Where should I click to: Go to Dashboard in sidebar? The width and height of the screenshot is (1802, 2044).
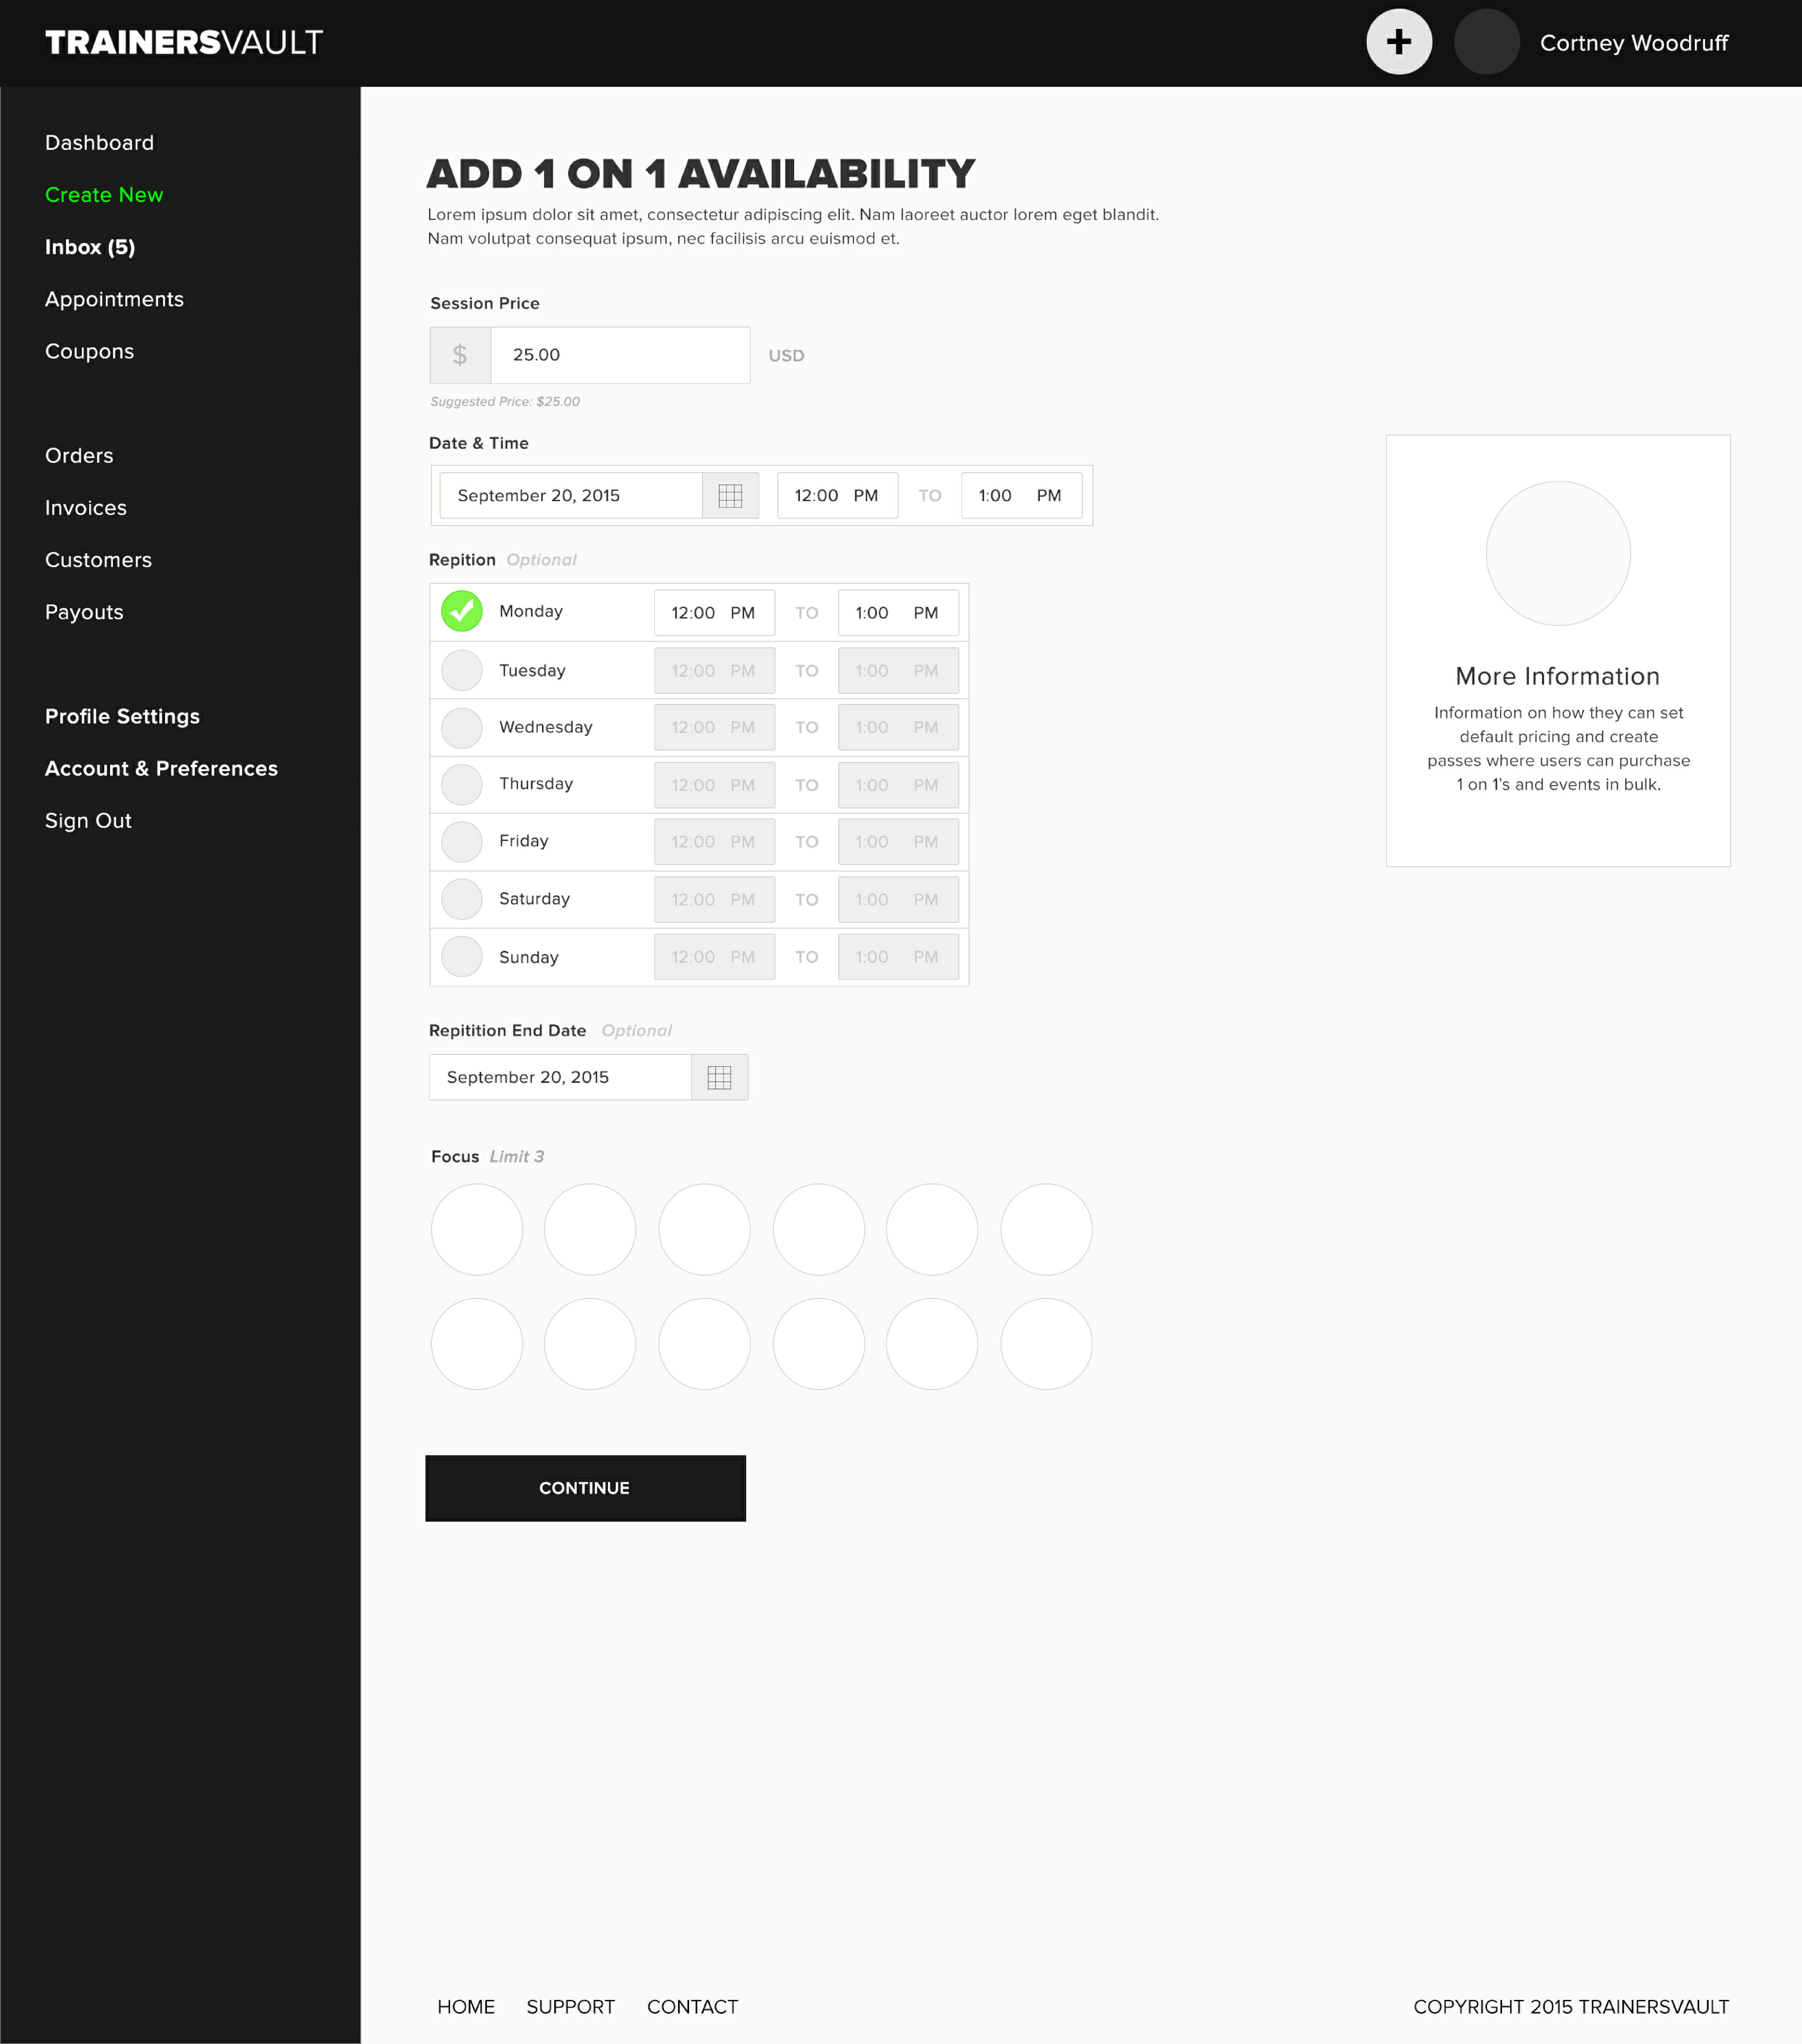pos(99,143)
